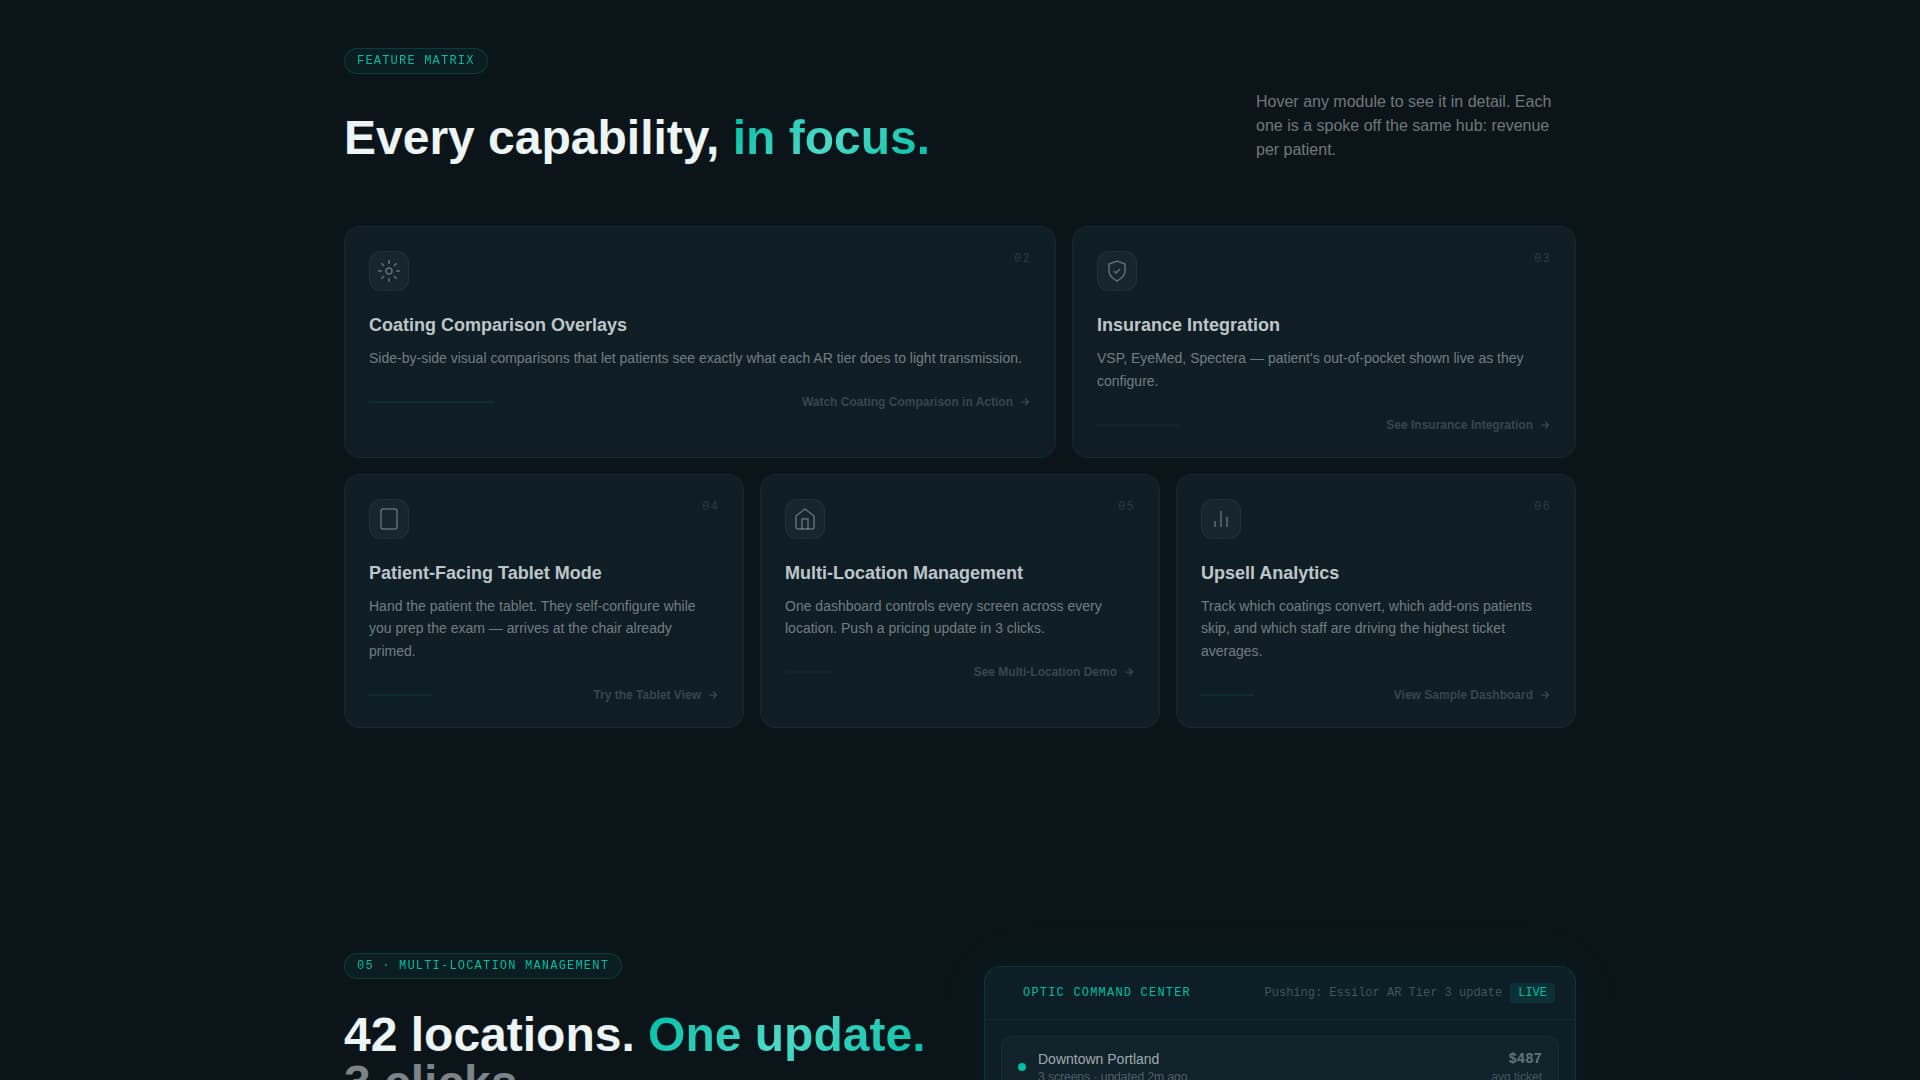
Task: Click the 42 locations. One update. headline
Action: coord(634,1035)
